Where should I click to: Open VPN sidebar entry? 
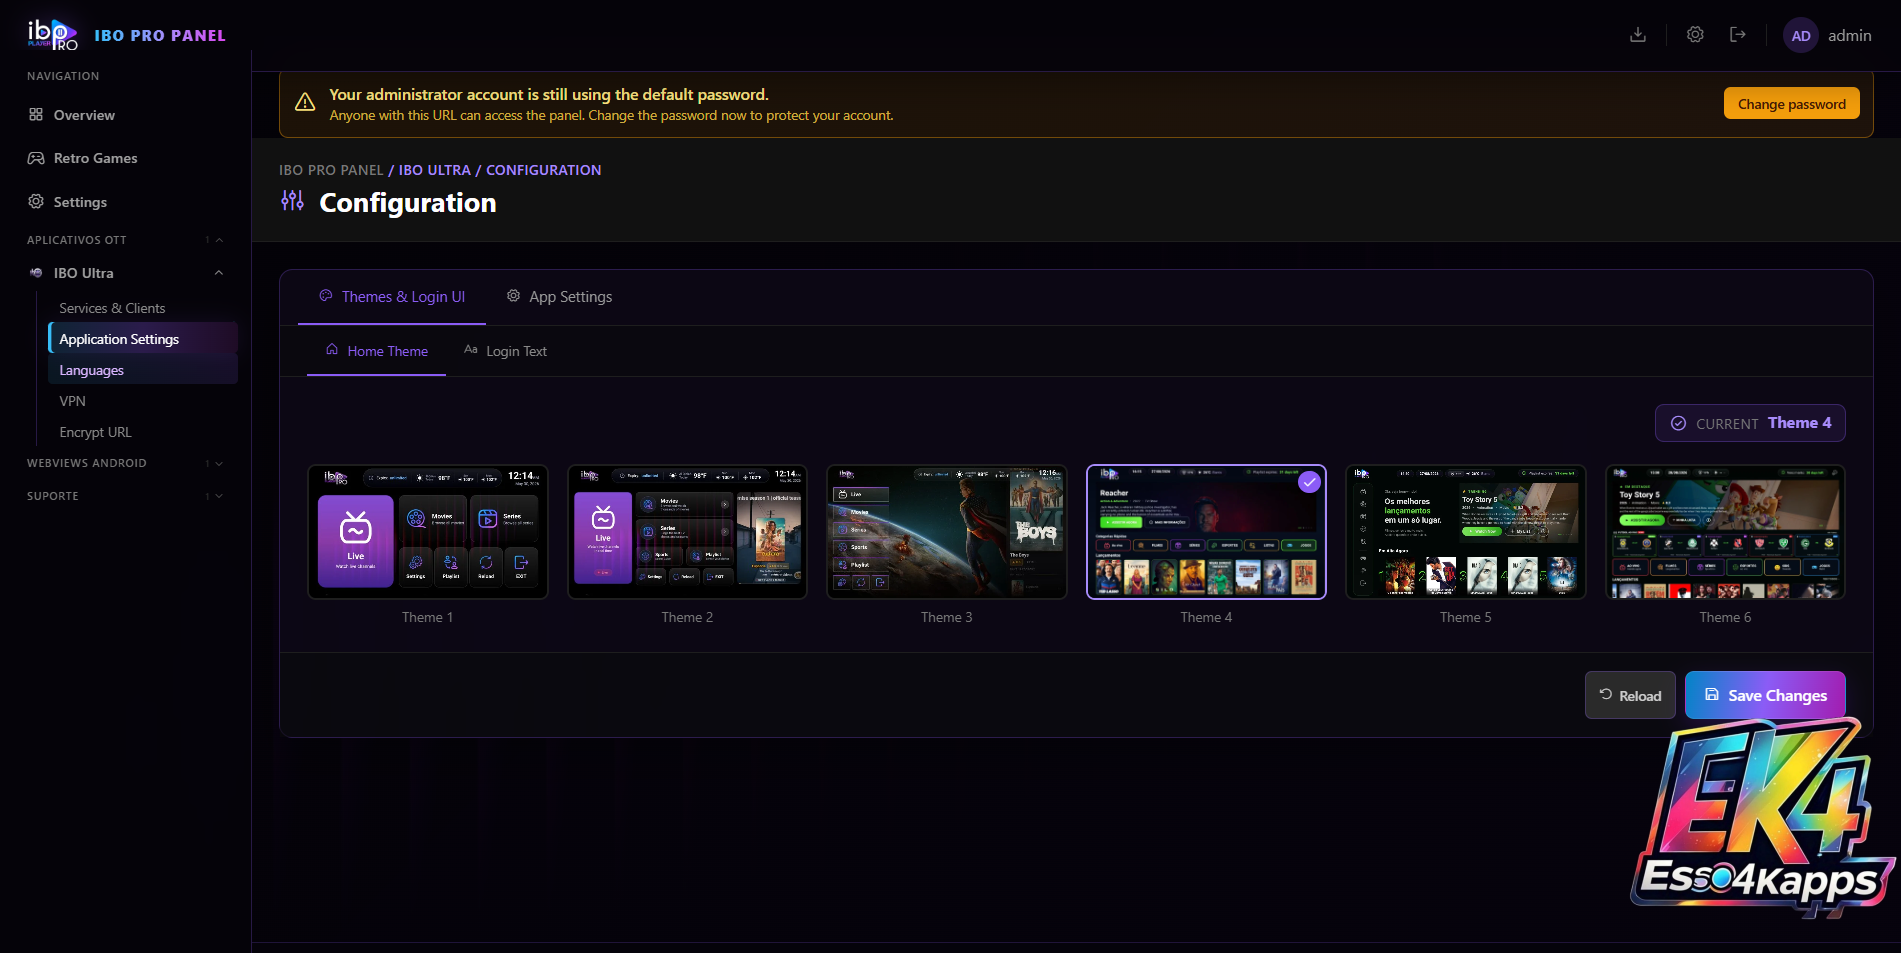(x=143, y=401)
